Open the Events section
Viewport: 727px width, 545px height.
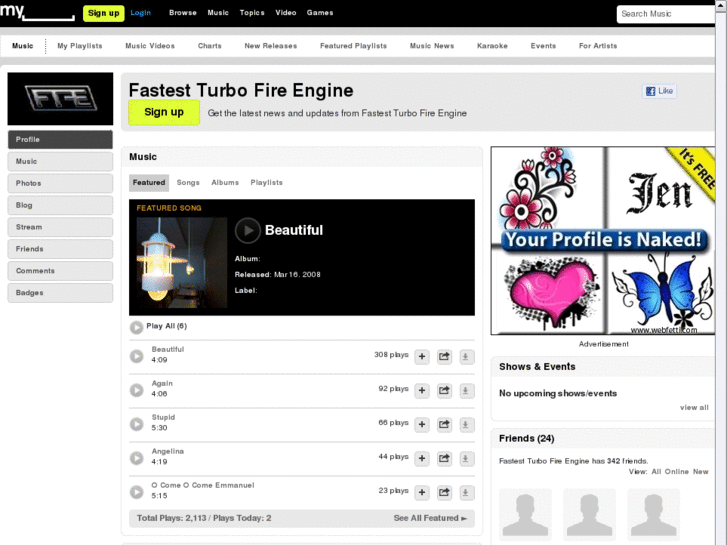click(543, 46)
